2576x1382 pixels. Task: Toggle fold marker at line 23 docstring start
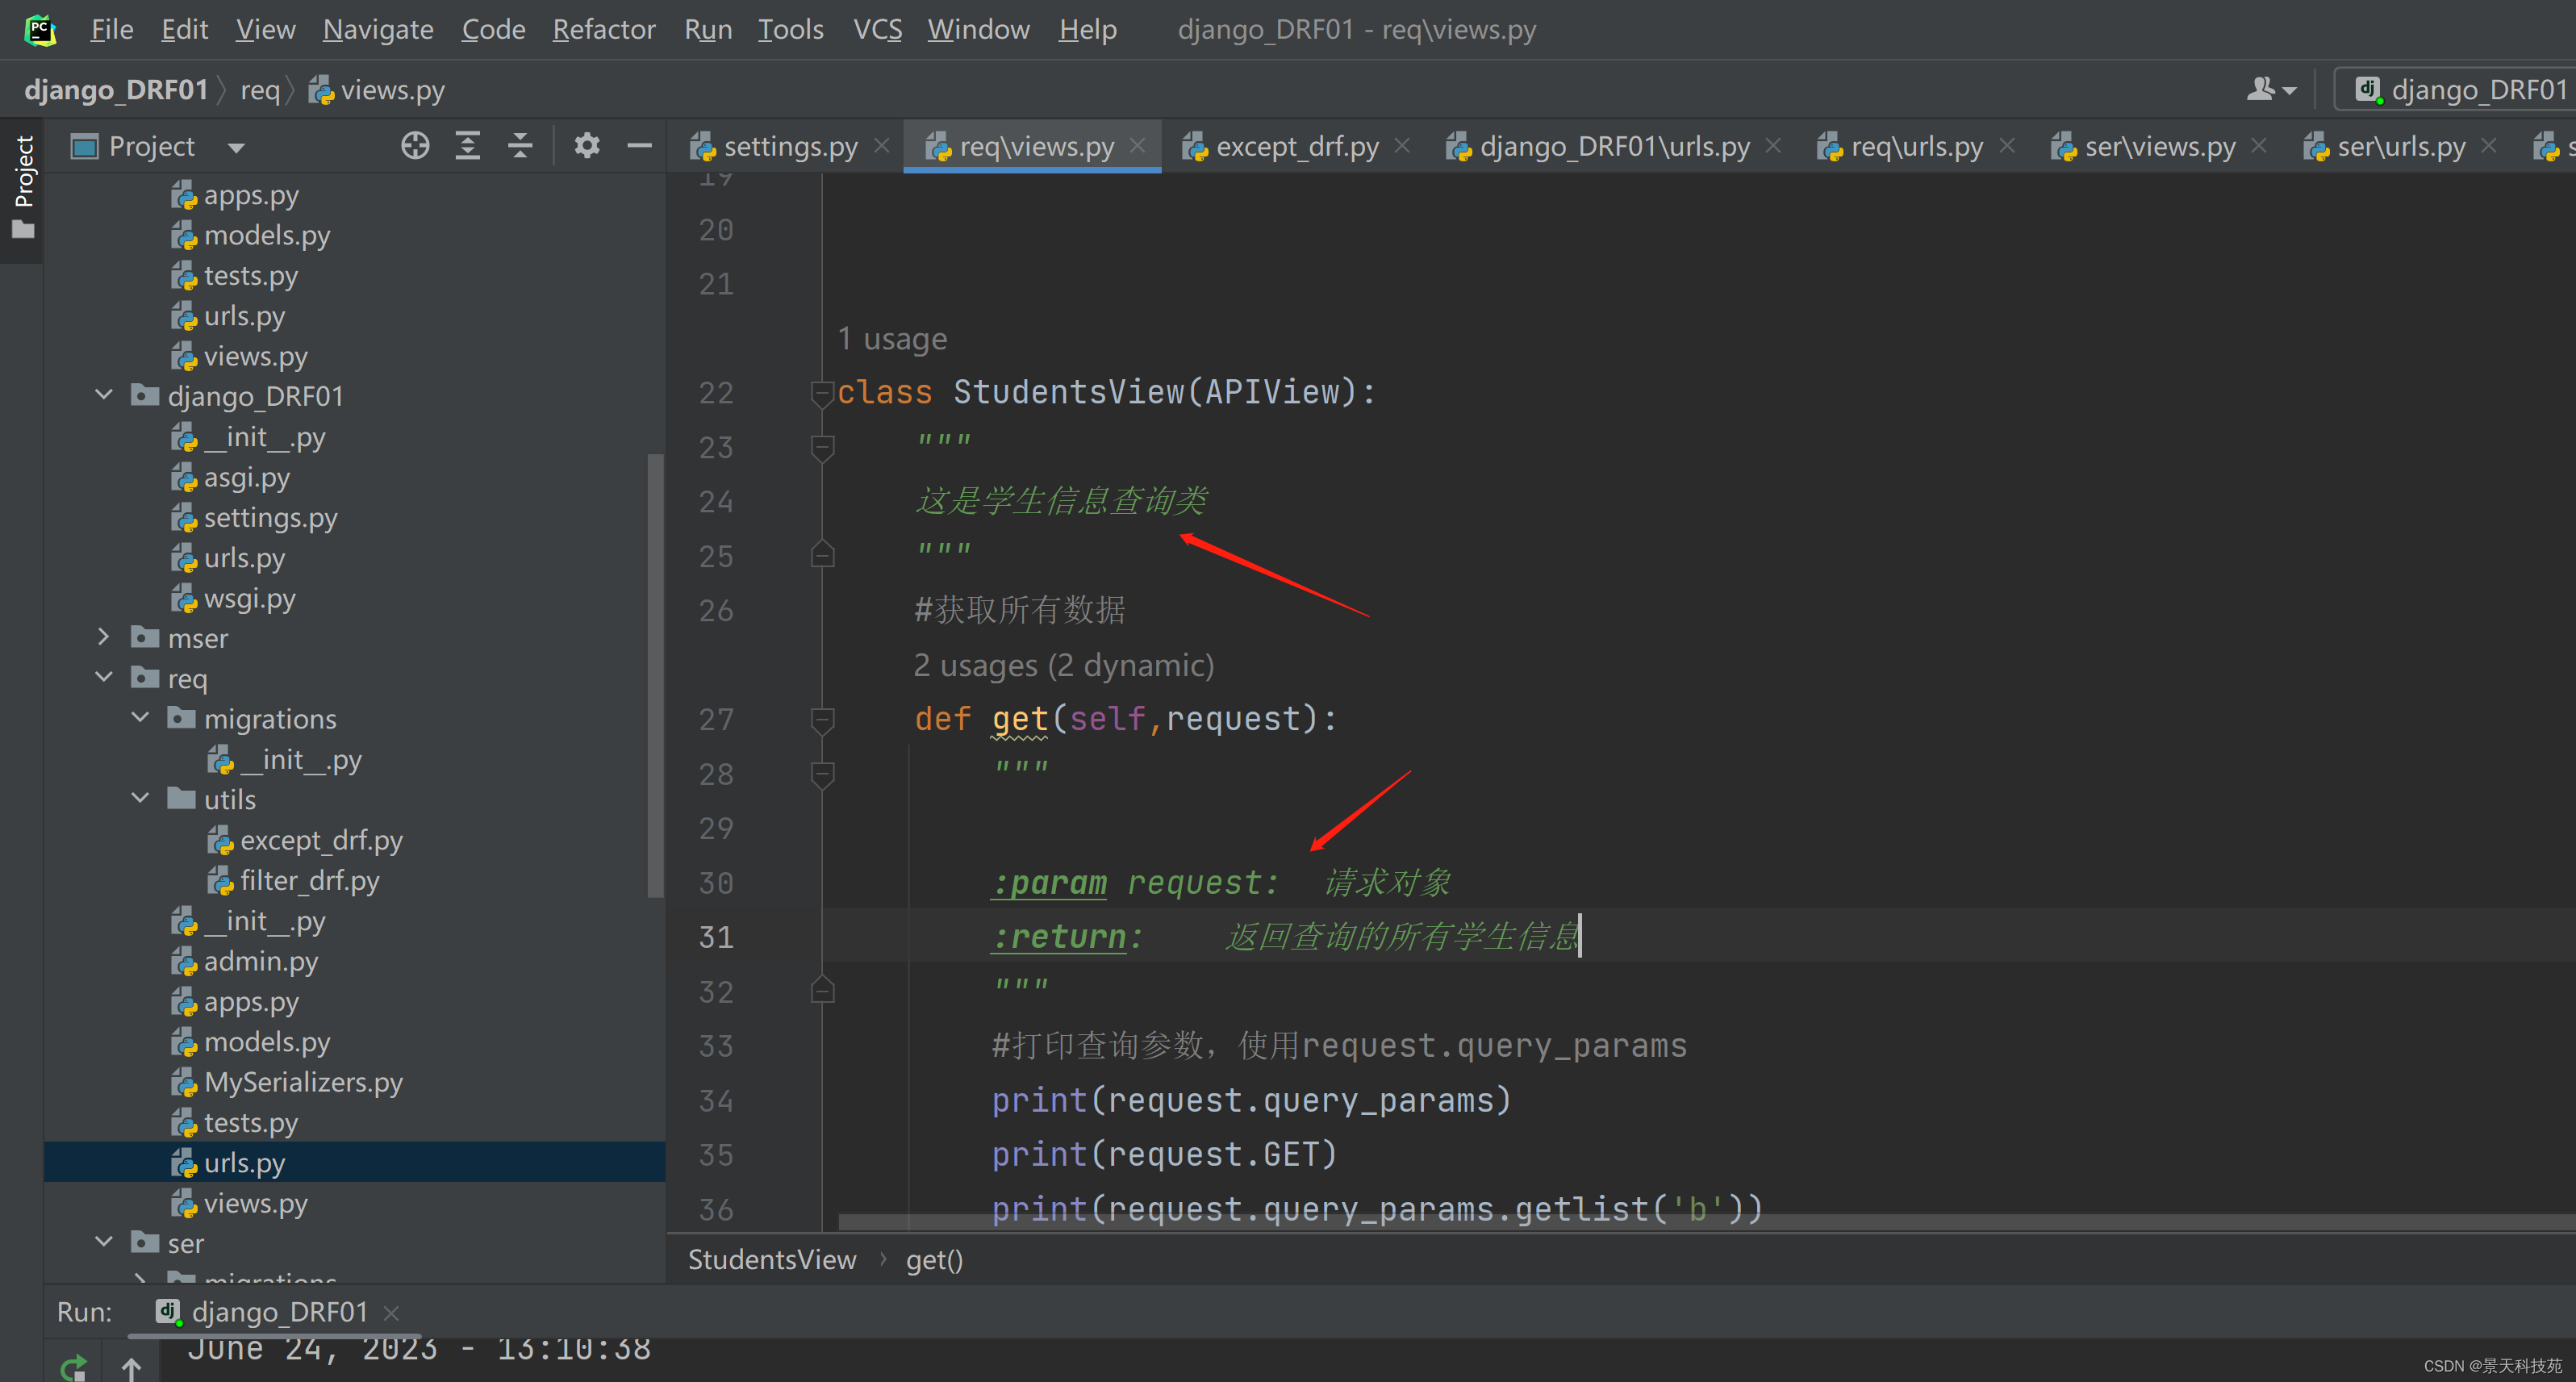click(822, 448)
